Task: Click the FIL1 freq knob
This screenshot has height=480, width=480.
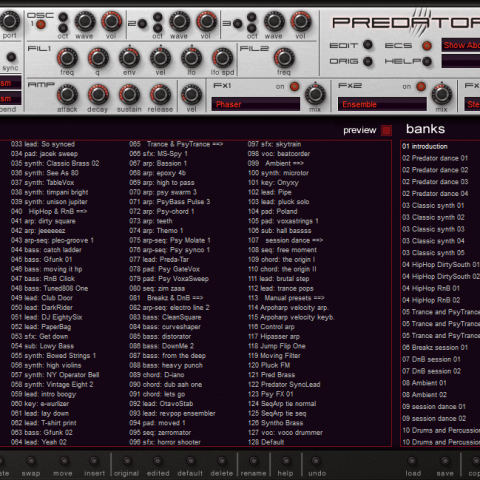Action: tap(67, 58)
